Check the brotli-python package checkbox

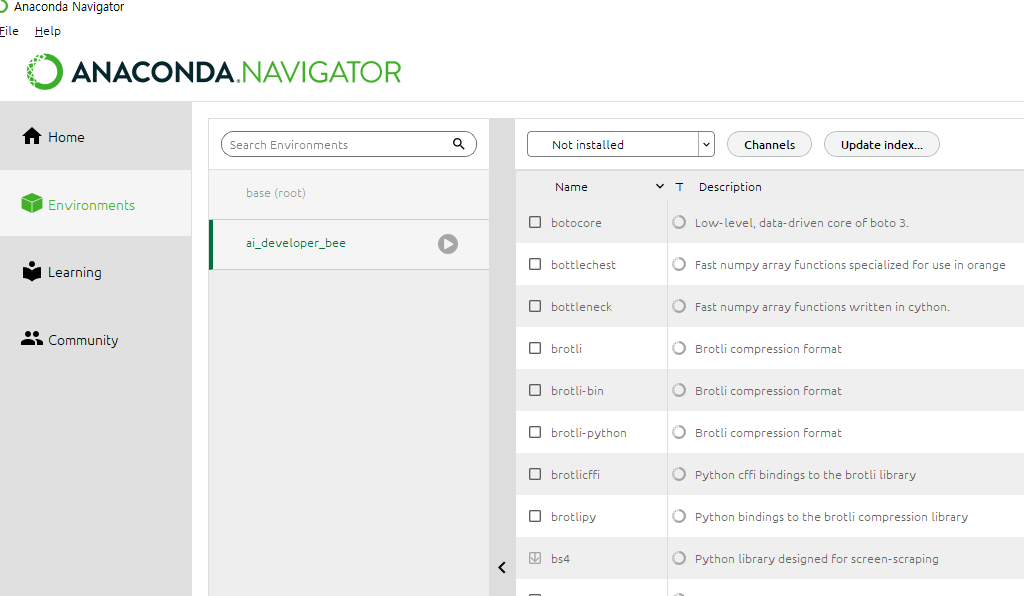[535, 432]
